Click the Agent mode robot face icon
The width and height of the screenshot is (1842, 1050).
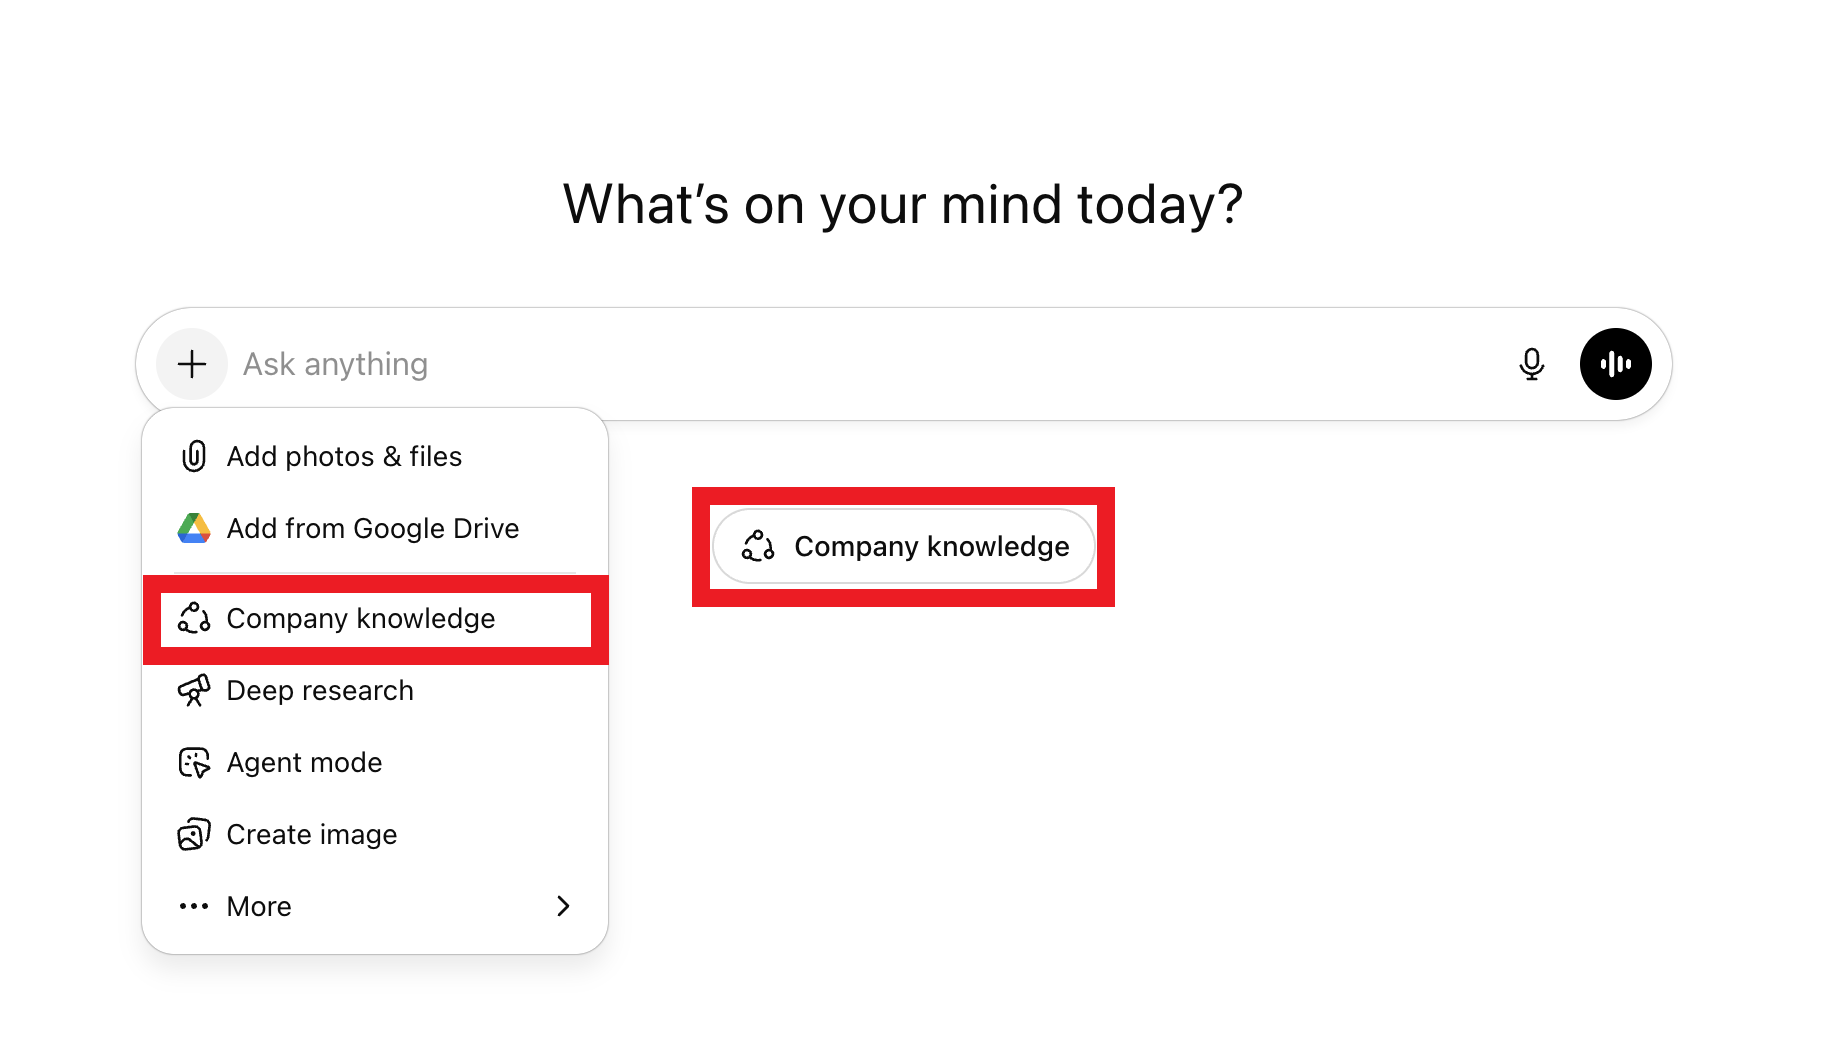[194, 762]
